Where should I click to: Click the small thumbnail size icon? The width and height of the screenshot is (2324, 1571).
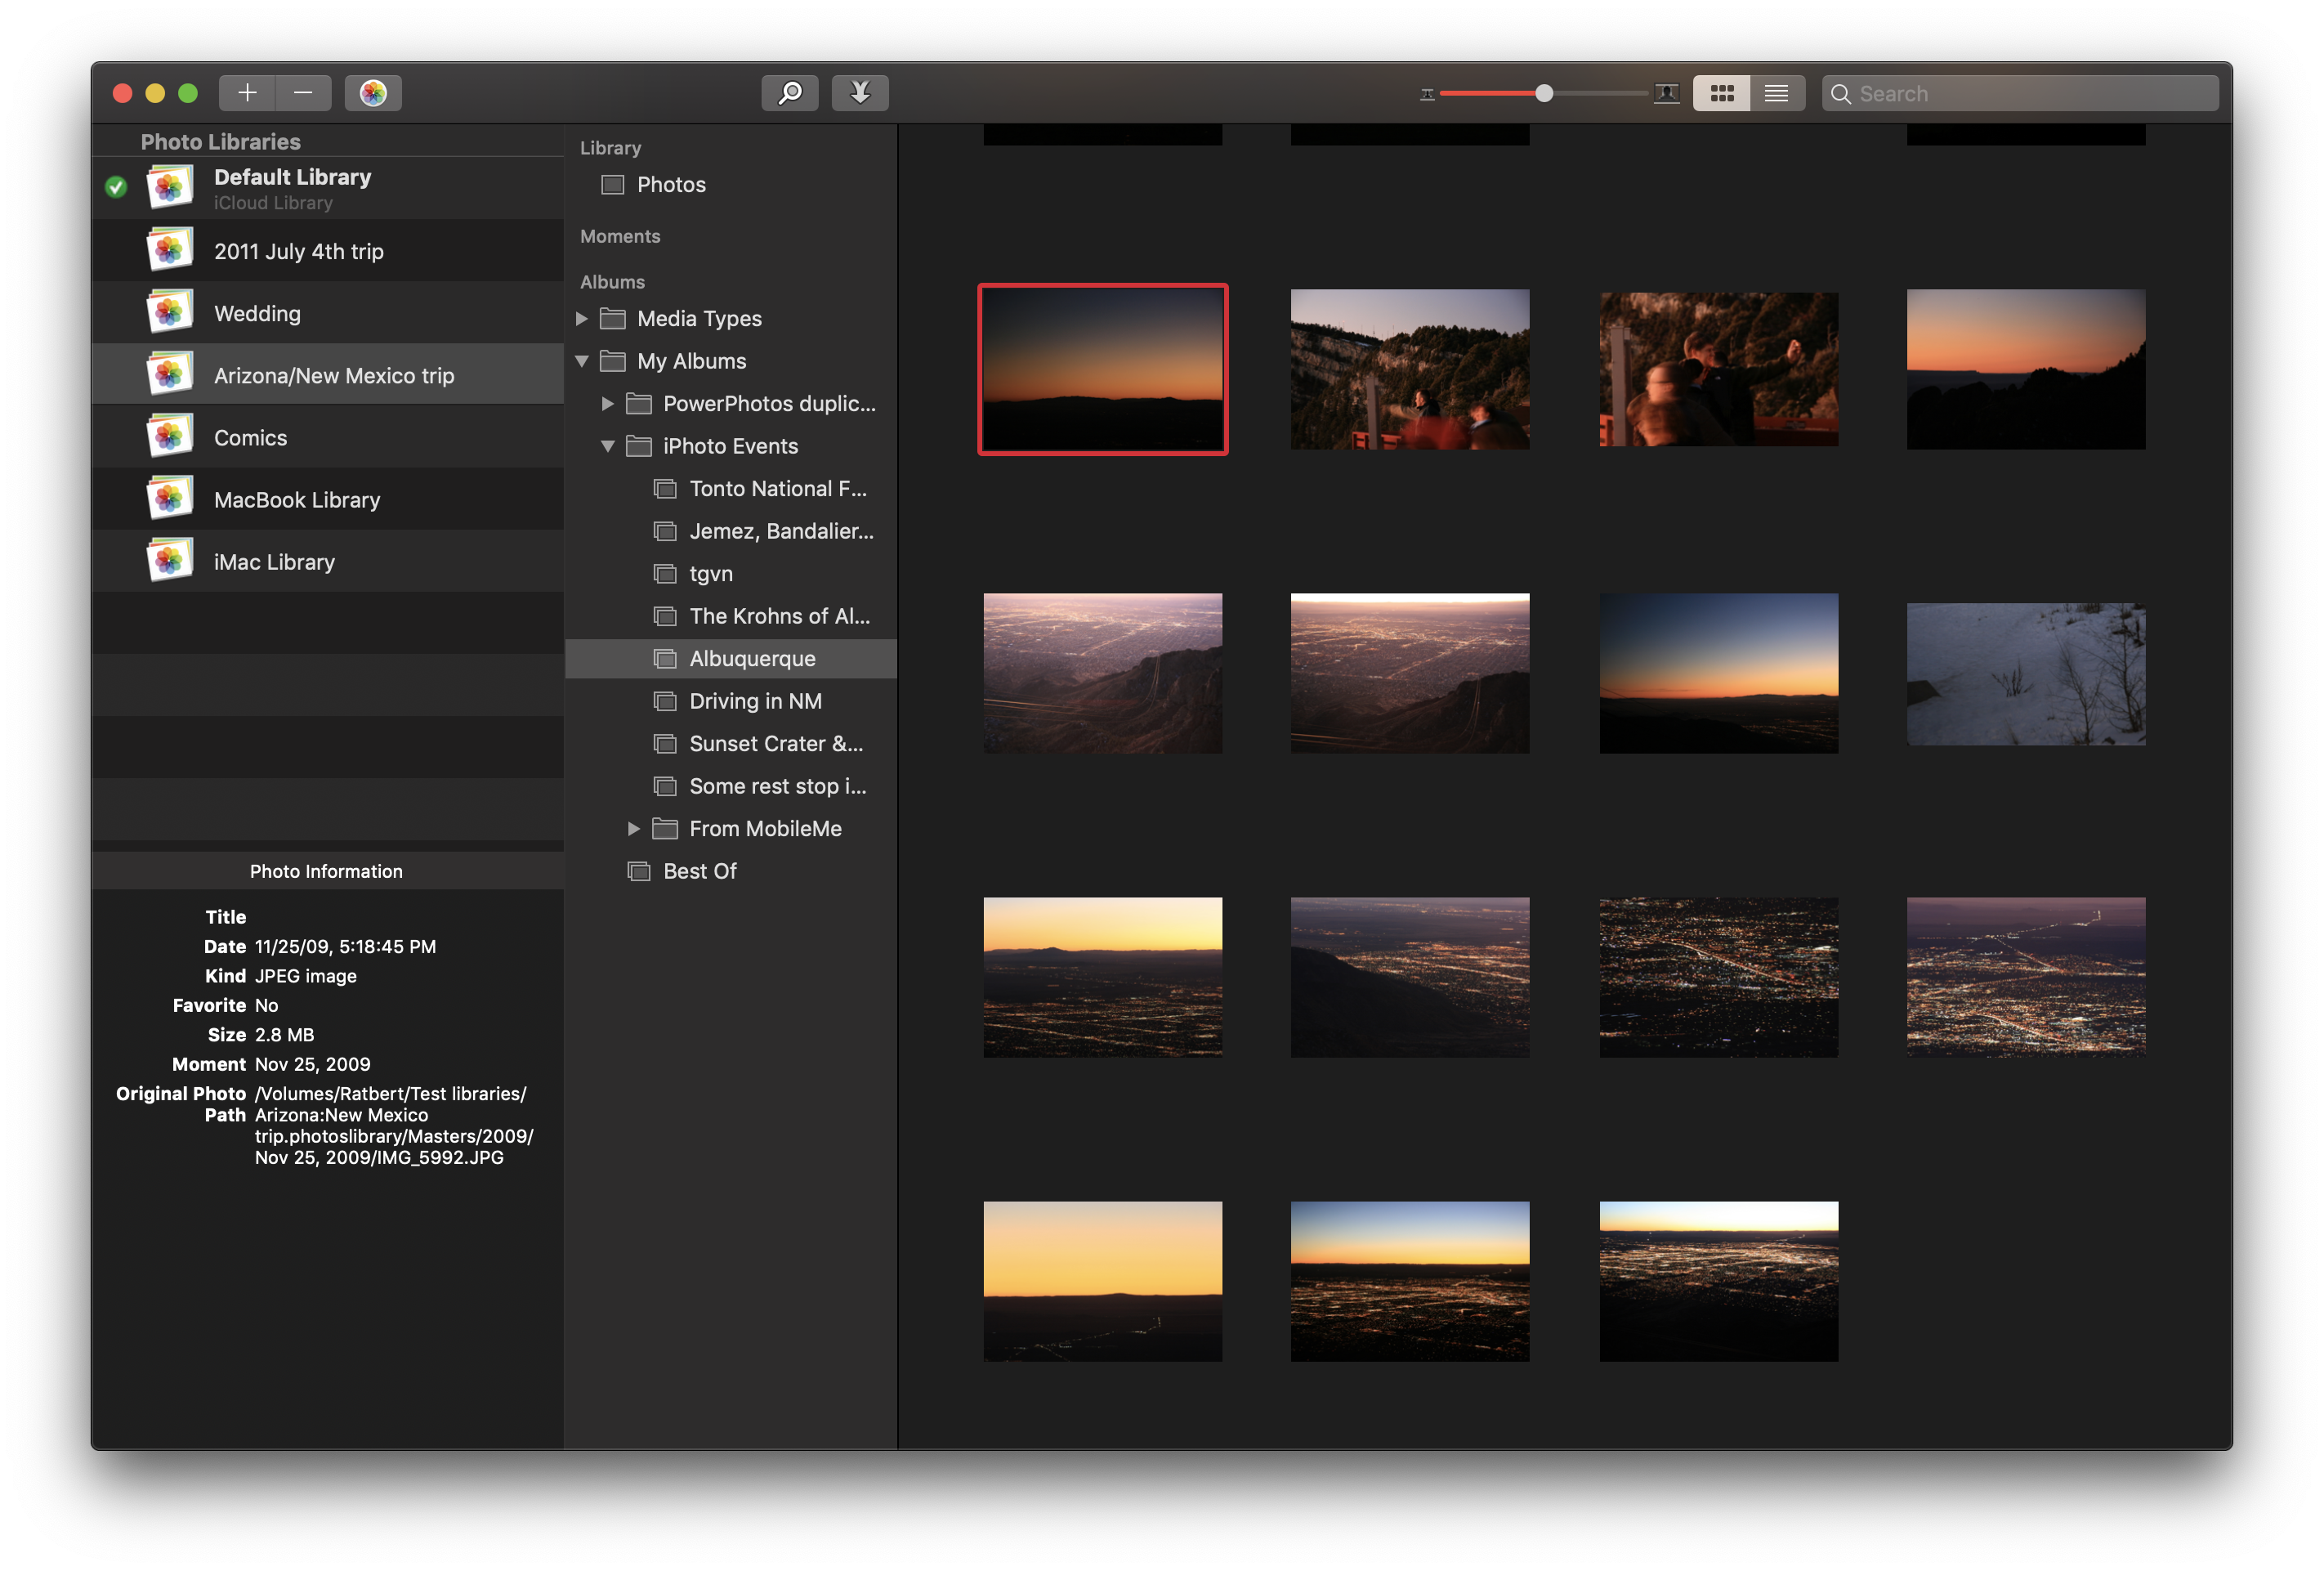click(1427, 94)
